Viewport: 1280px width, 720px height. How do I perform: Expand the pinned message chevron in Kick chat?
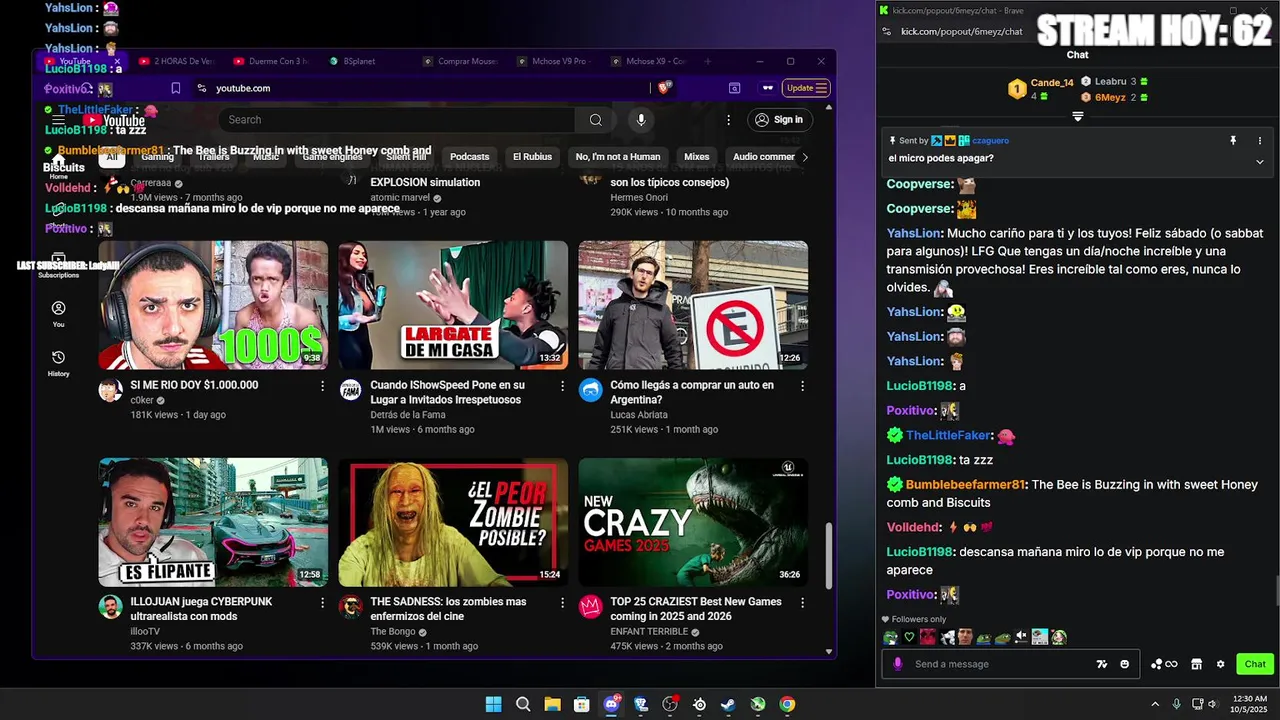click(1260, 161)
